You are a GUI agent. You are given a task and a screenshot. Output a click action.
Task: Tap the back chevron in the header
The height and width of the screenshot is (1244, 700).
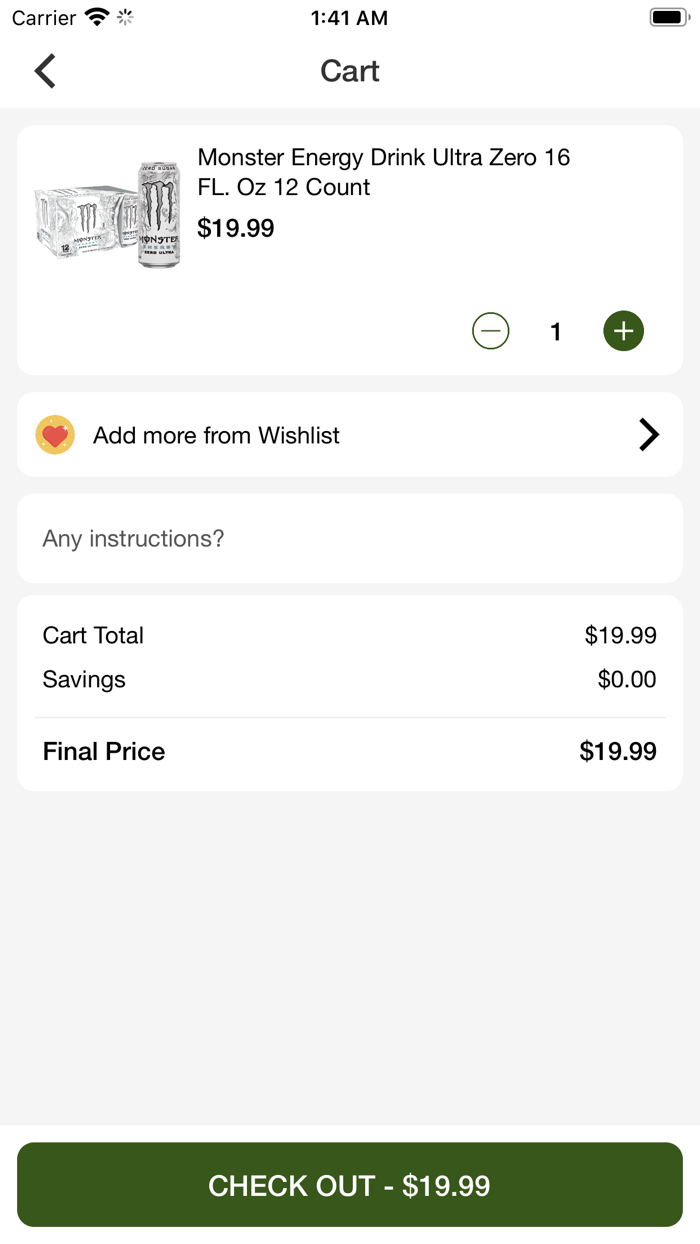click(x=44, y=71)
